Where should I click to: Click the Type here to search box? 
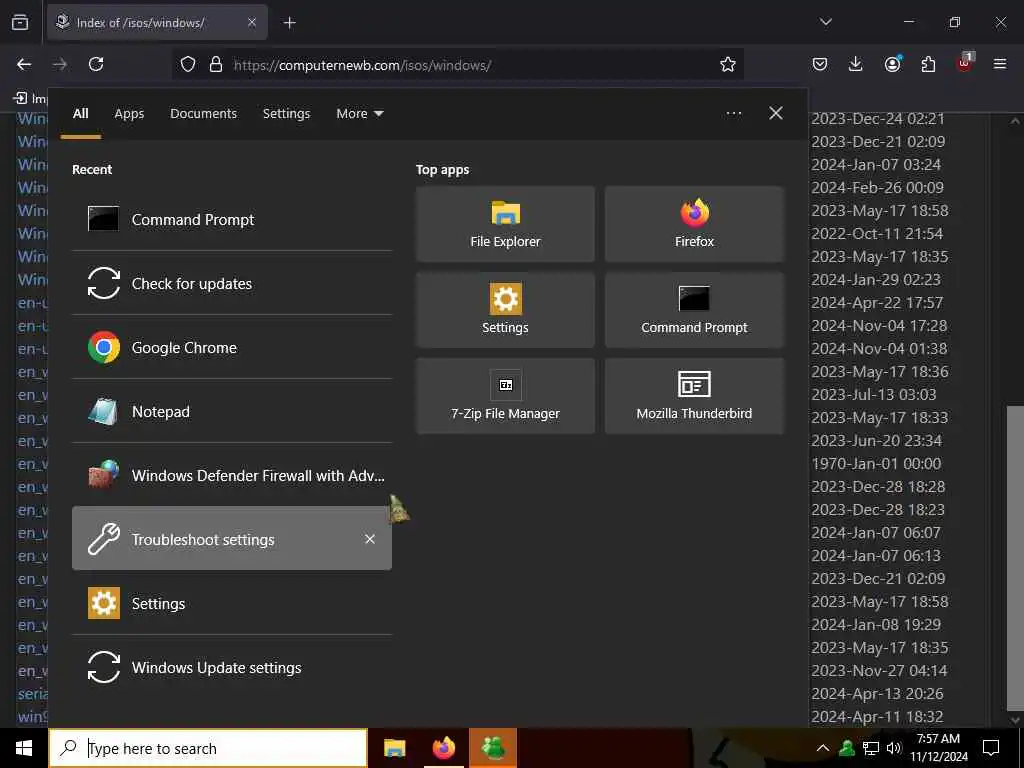(208, 748)
